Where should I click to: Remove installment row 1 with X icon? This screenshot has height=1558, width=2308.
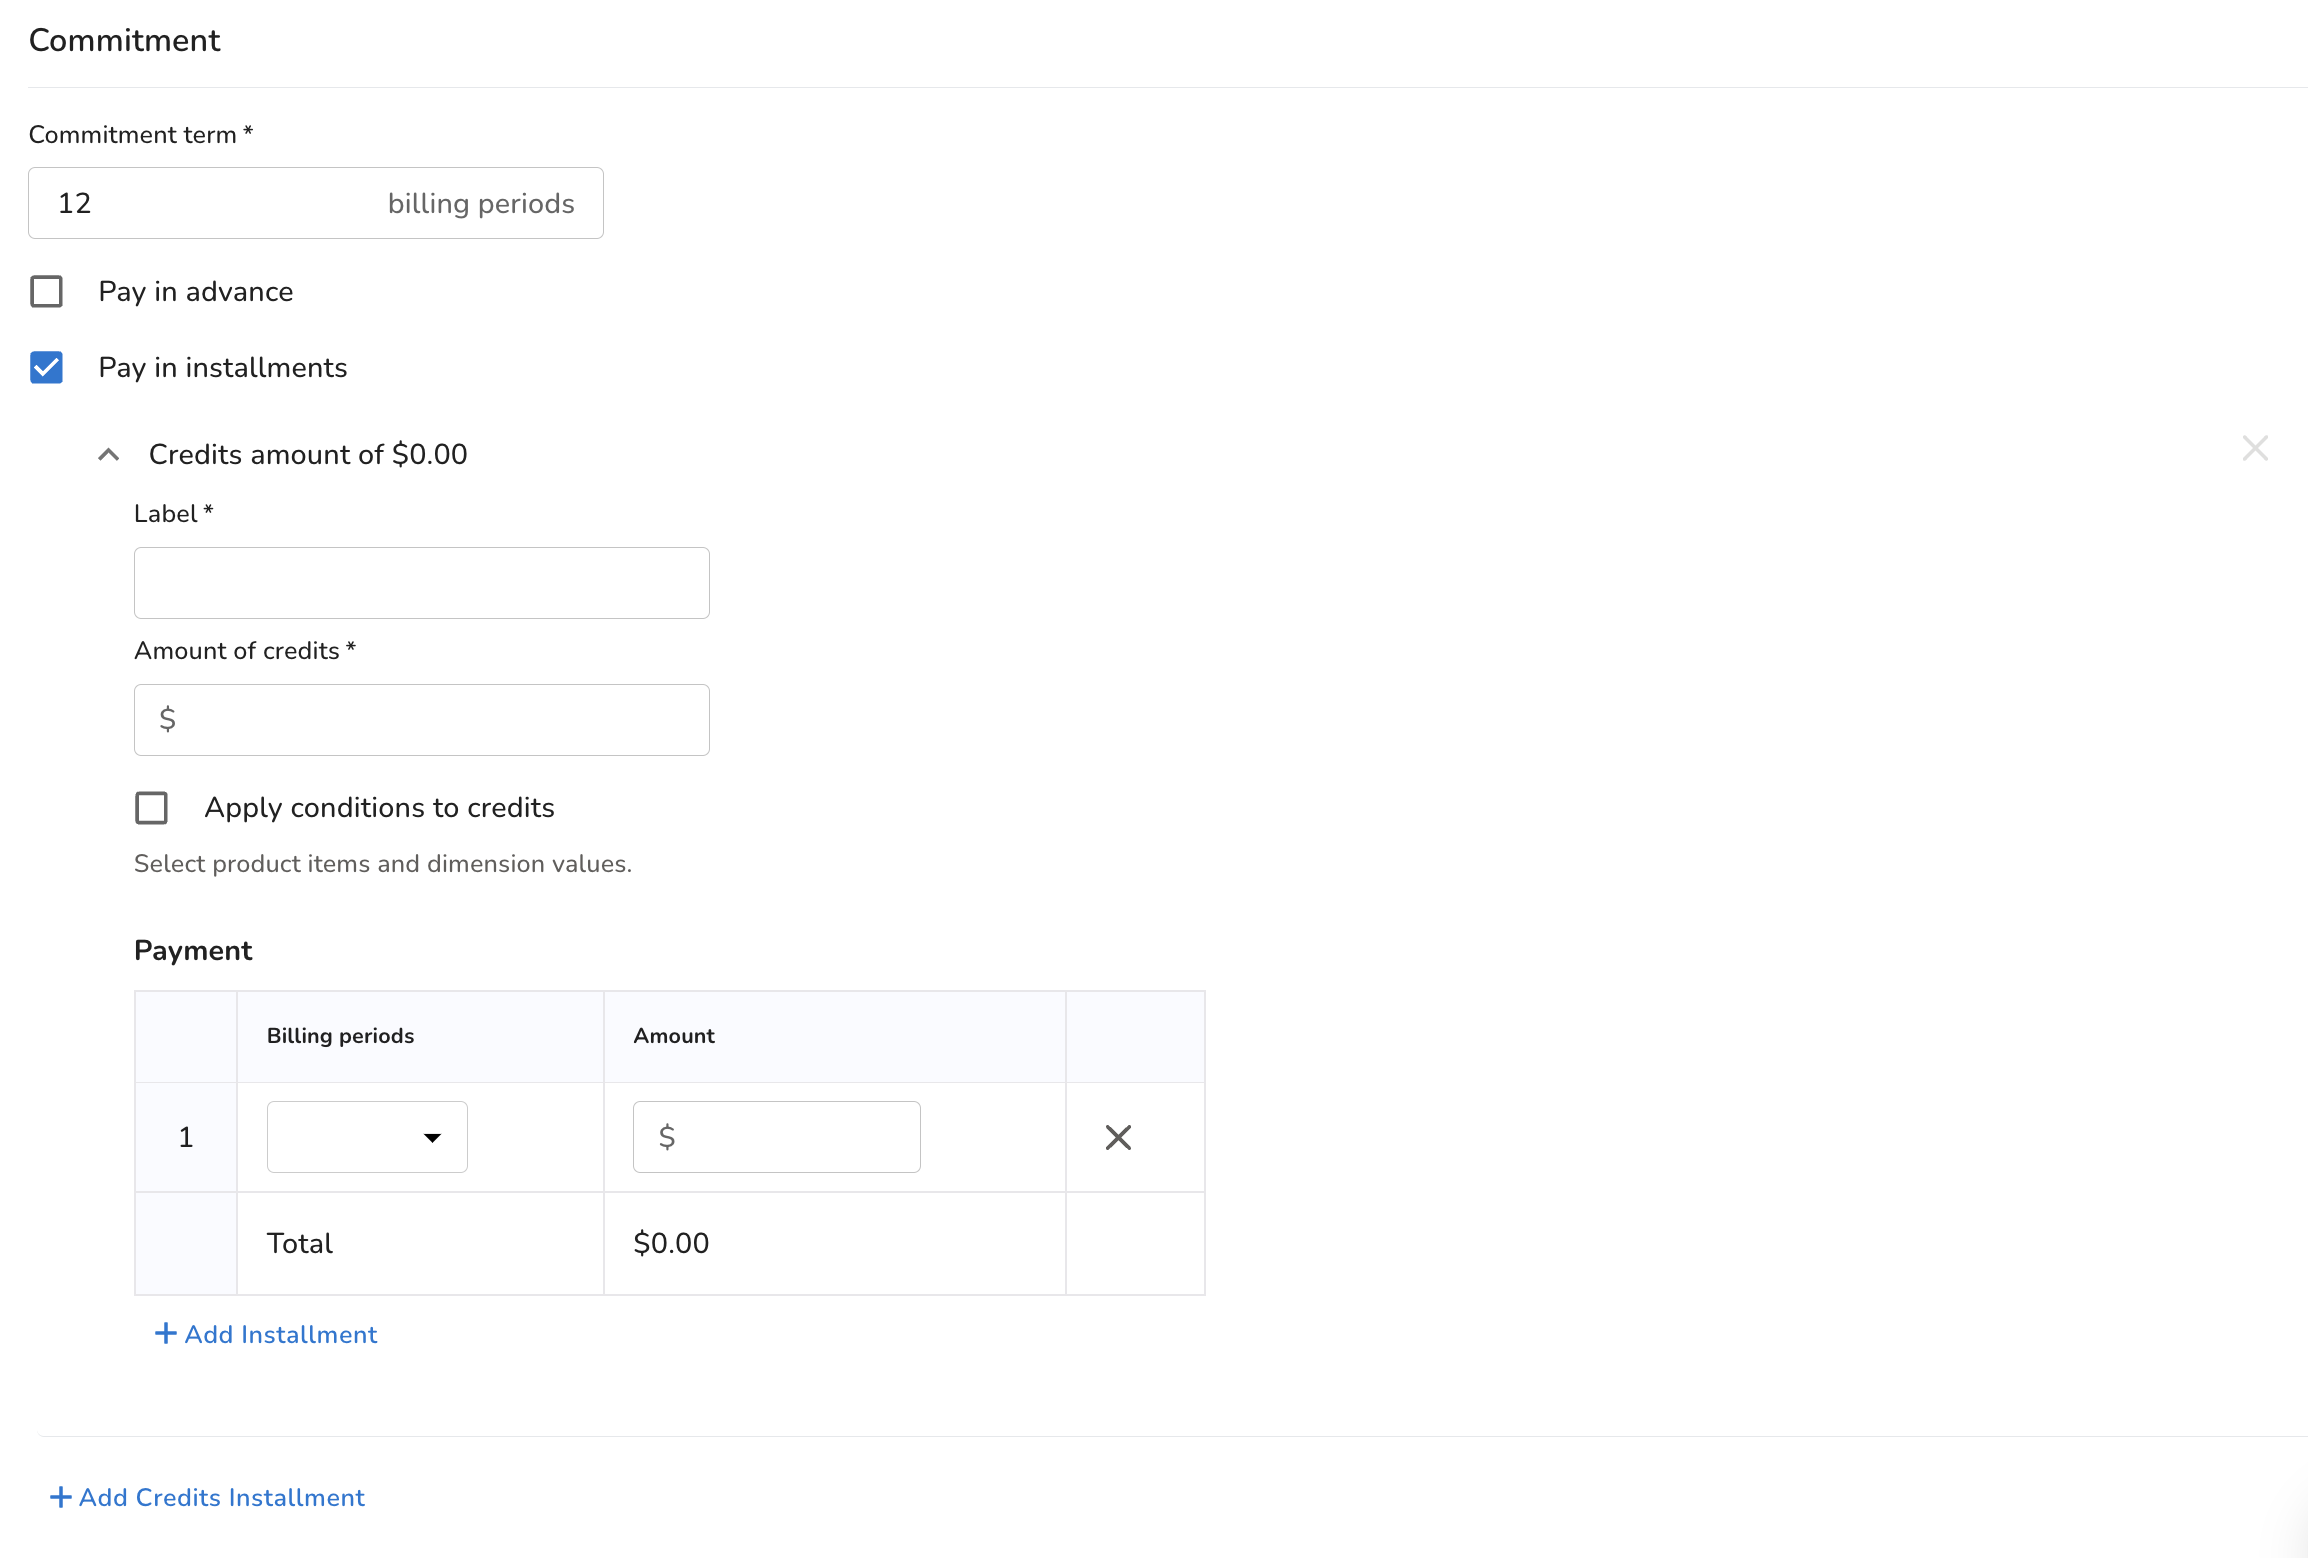(1118, 1137)
